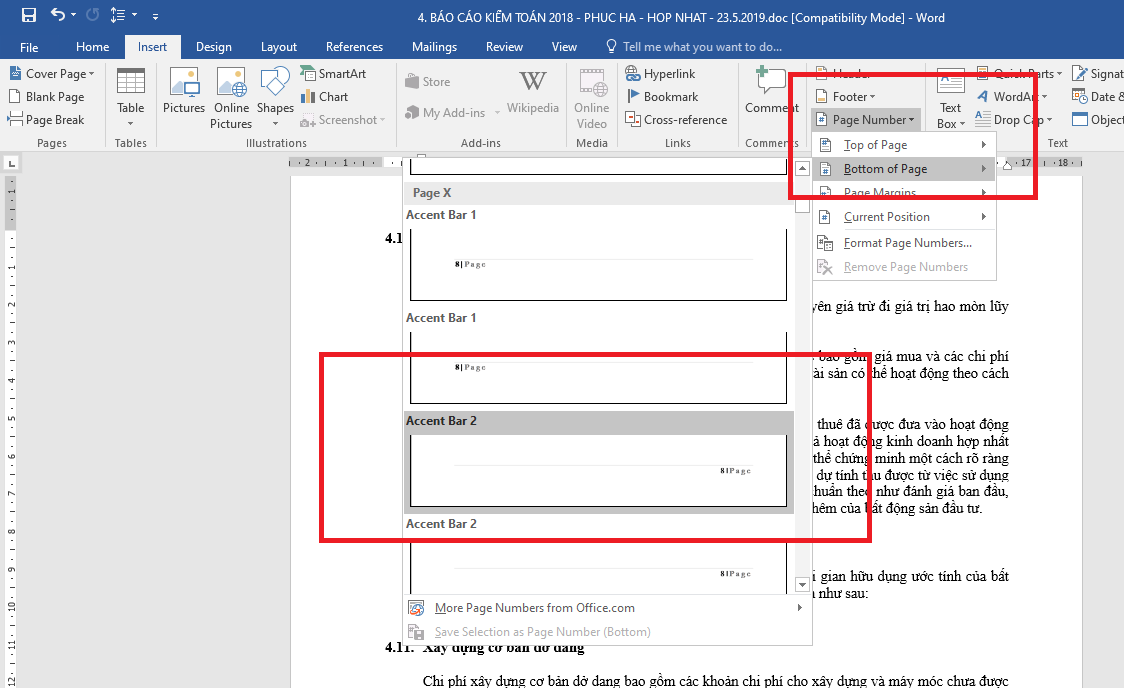Open Wikipedia add-in

pyautogui.click(x=533, y=93)
